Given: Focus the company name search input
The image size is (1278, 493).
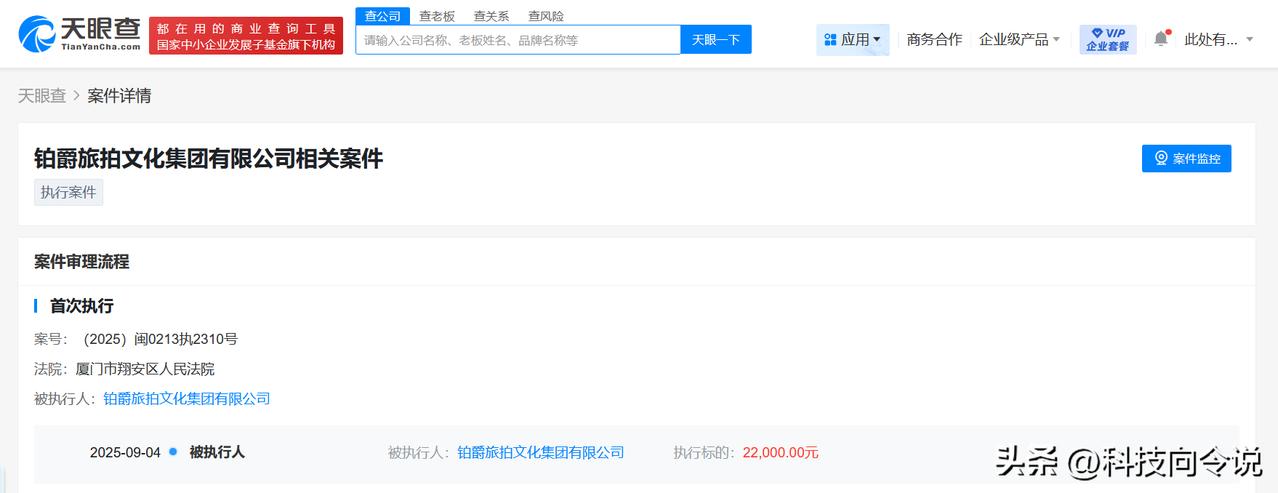Looking at the screenshot, I should pos(518,40).
